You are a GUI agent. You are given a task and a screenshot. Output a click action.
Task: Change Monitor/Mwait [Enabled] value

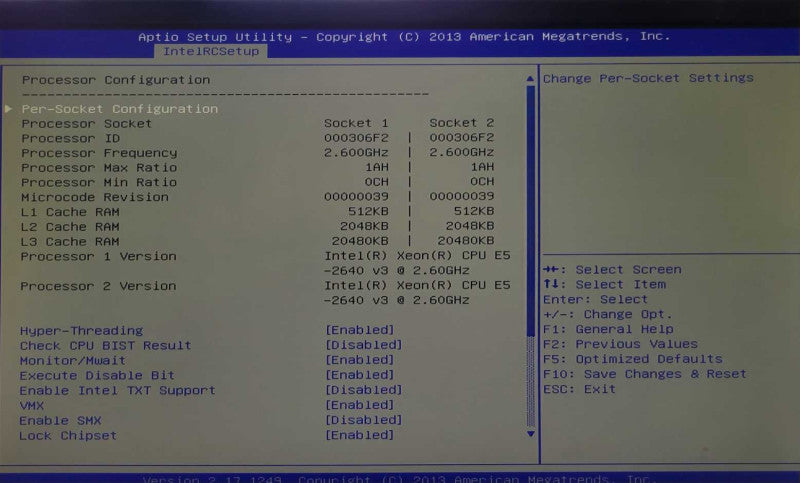(x=360, y=360)
